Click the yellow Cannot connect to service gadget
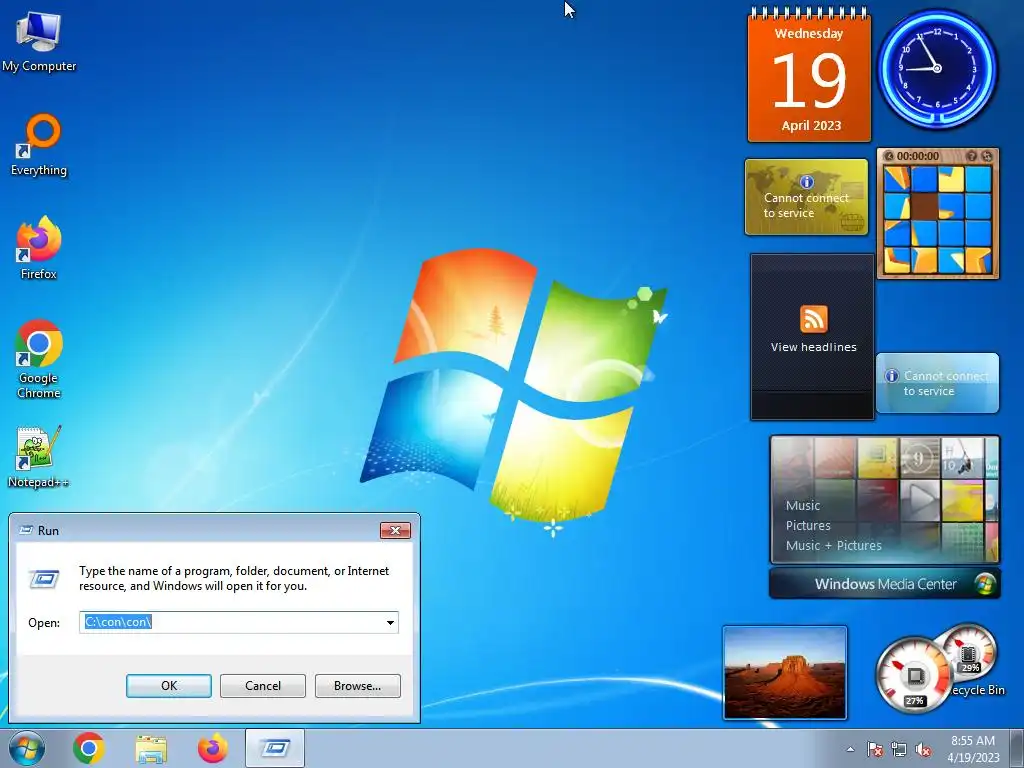 807,197
